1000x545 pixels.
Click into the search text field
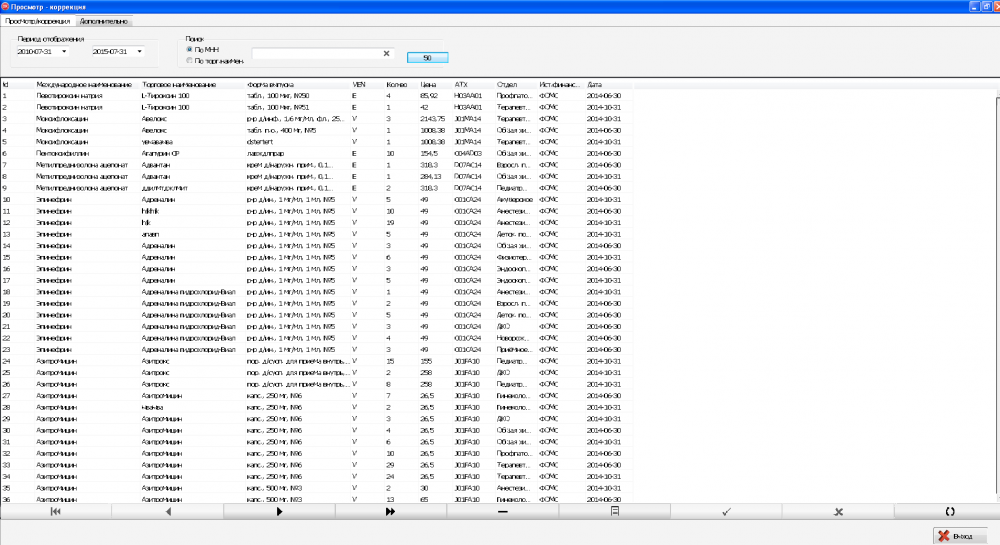(316, 54)
